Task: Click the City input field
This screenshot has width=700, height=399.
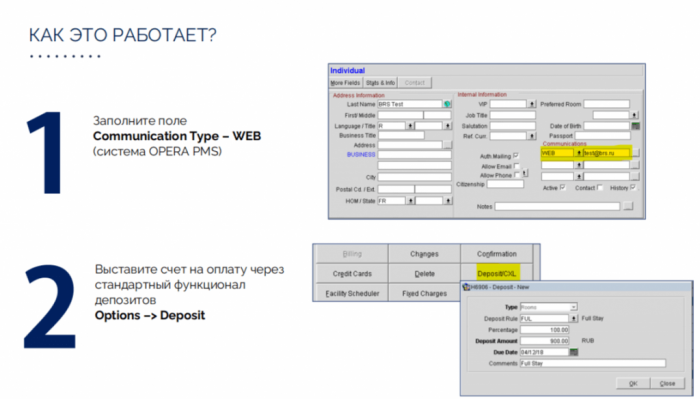Action: click(x=414, y=177)
